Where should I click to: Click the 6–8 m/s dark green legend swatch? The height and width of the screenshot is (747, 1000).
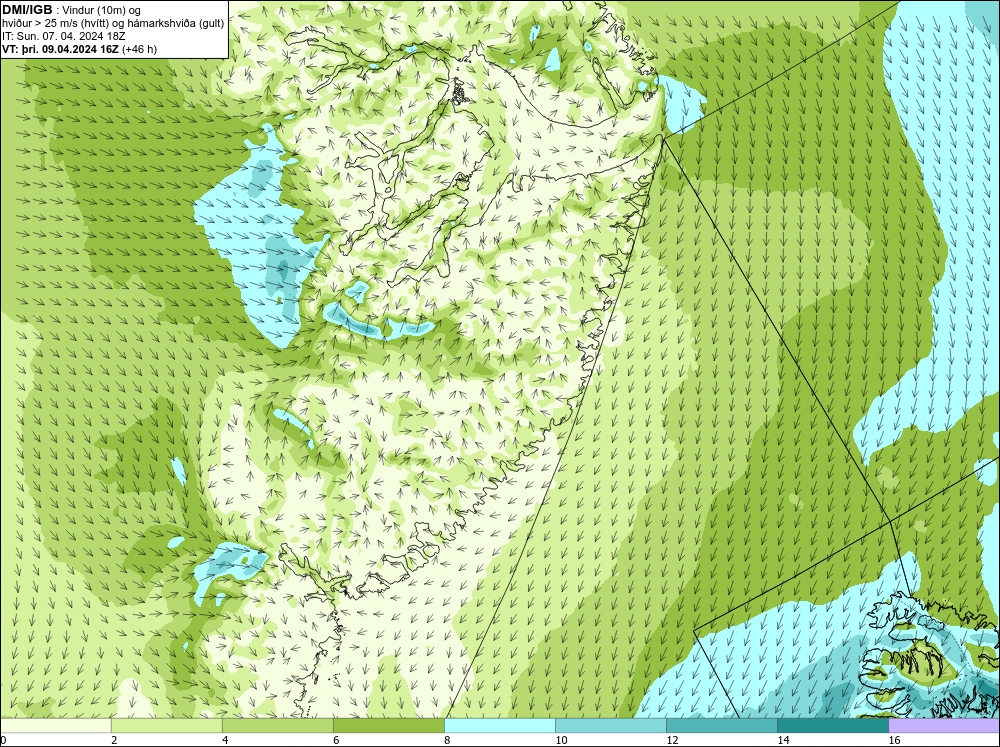[x=389, y=725]
